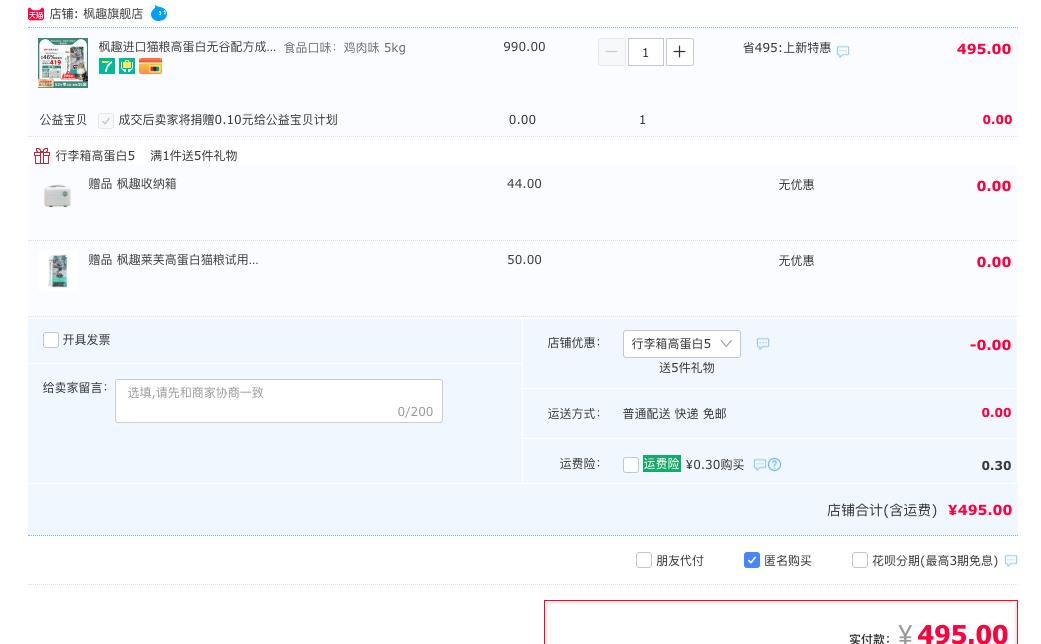Screen dimensions: 1041x644
Task: Click the yellow coupon service icon under product title
Action: (x=127, y=66)
